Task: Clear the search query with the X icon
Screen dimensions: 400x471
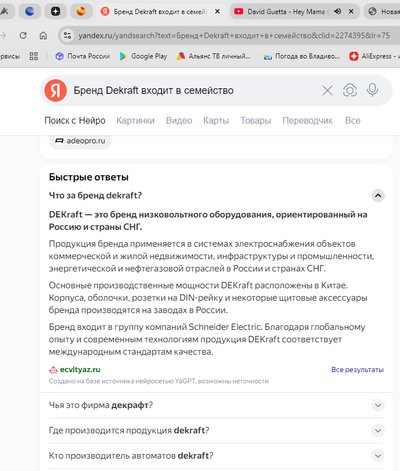Action: pos(327,90)
